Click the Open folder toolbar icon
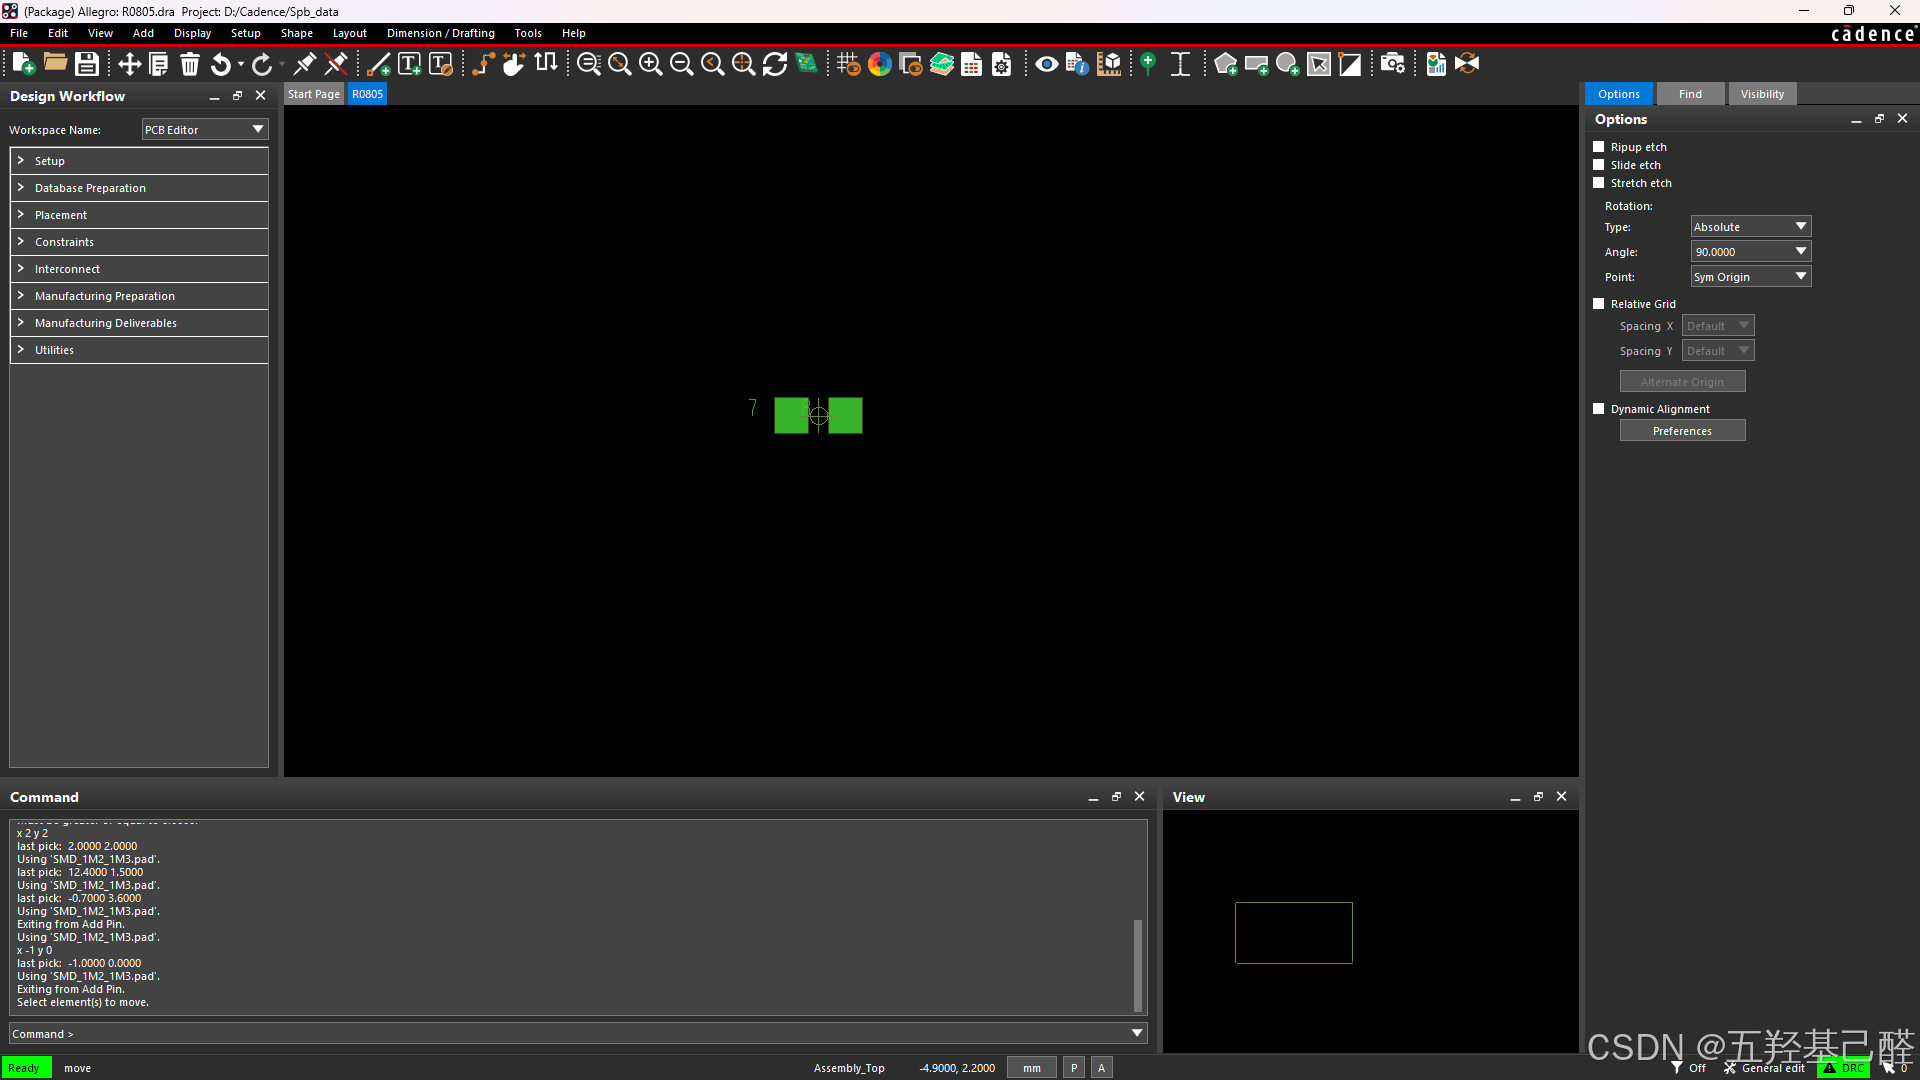1920x1080 pixels. click(x=55, y=64)
